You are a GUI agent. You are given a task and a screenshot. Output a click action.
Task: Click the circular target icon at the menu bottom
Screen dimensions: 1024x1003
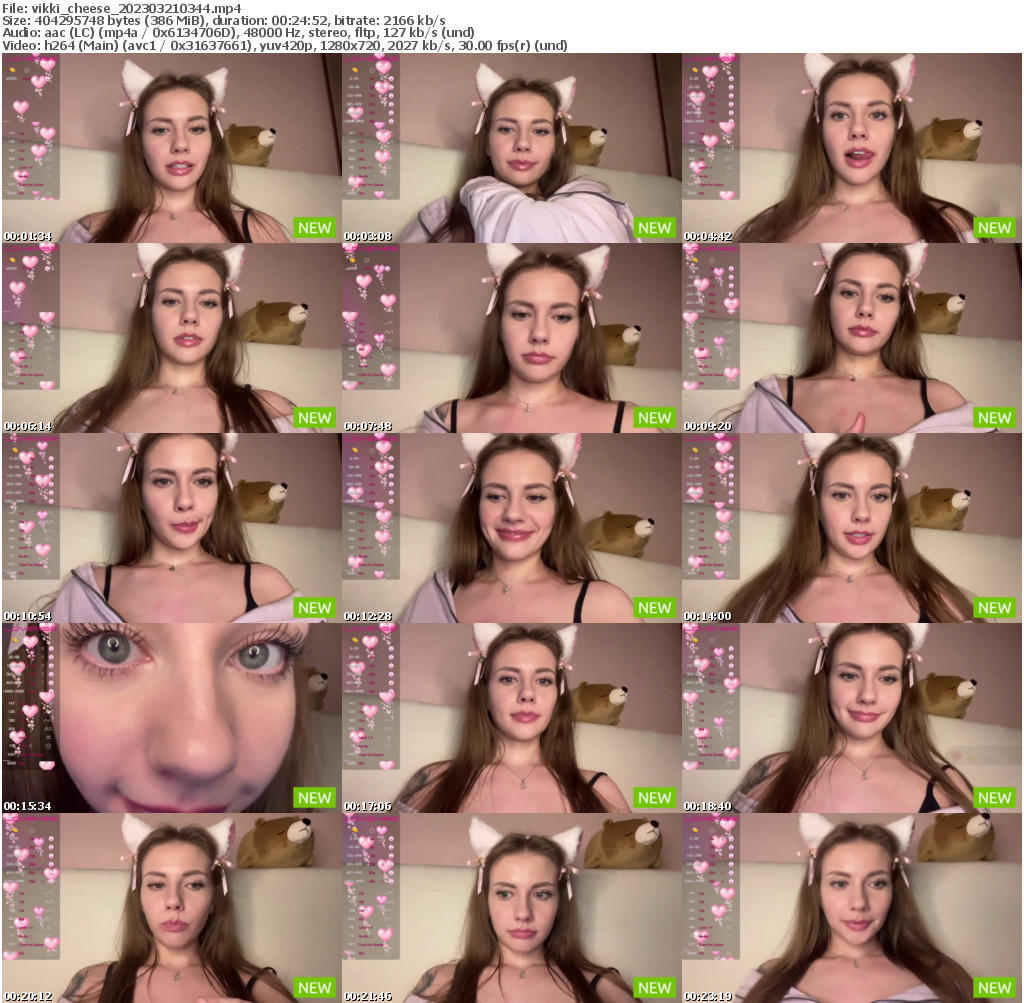coord(48,194)
